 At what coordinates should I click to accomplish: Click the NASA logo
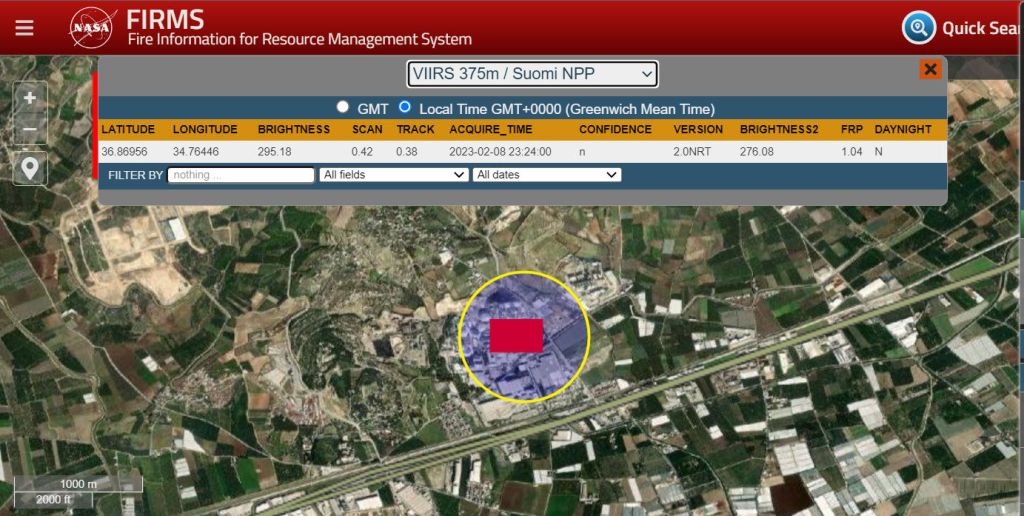point(93,27)
